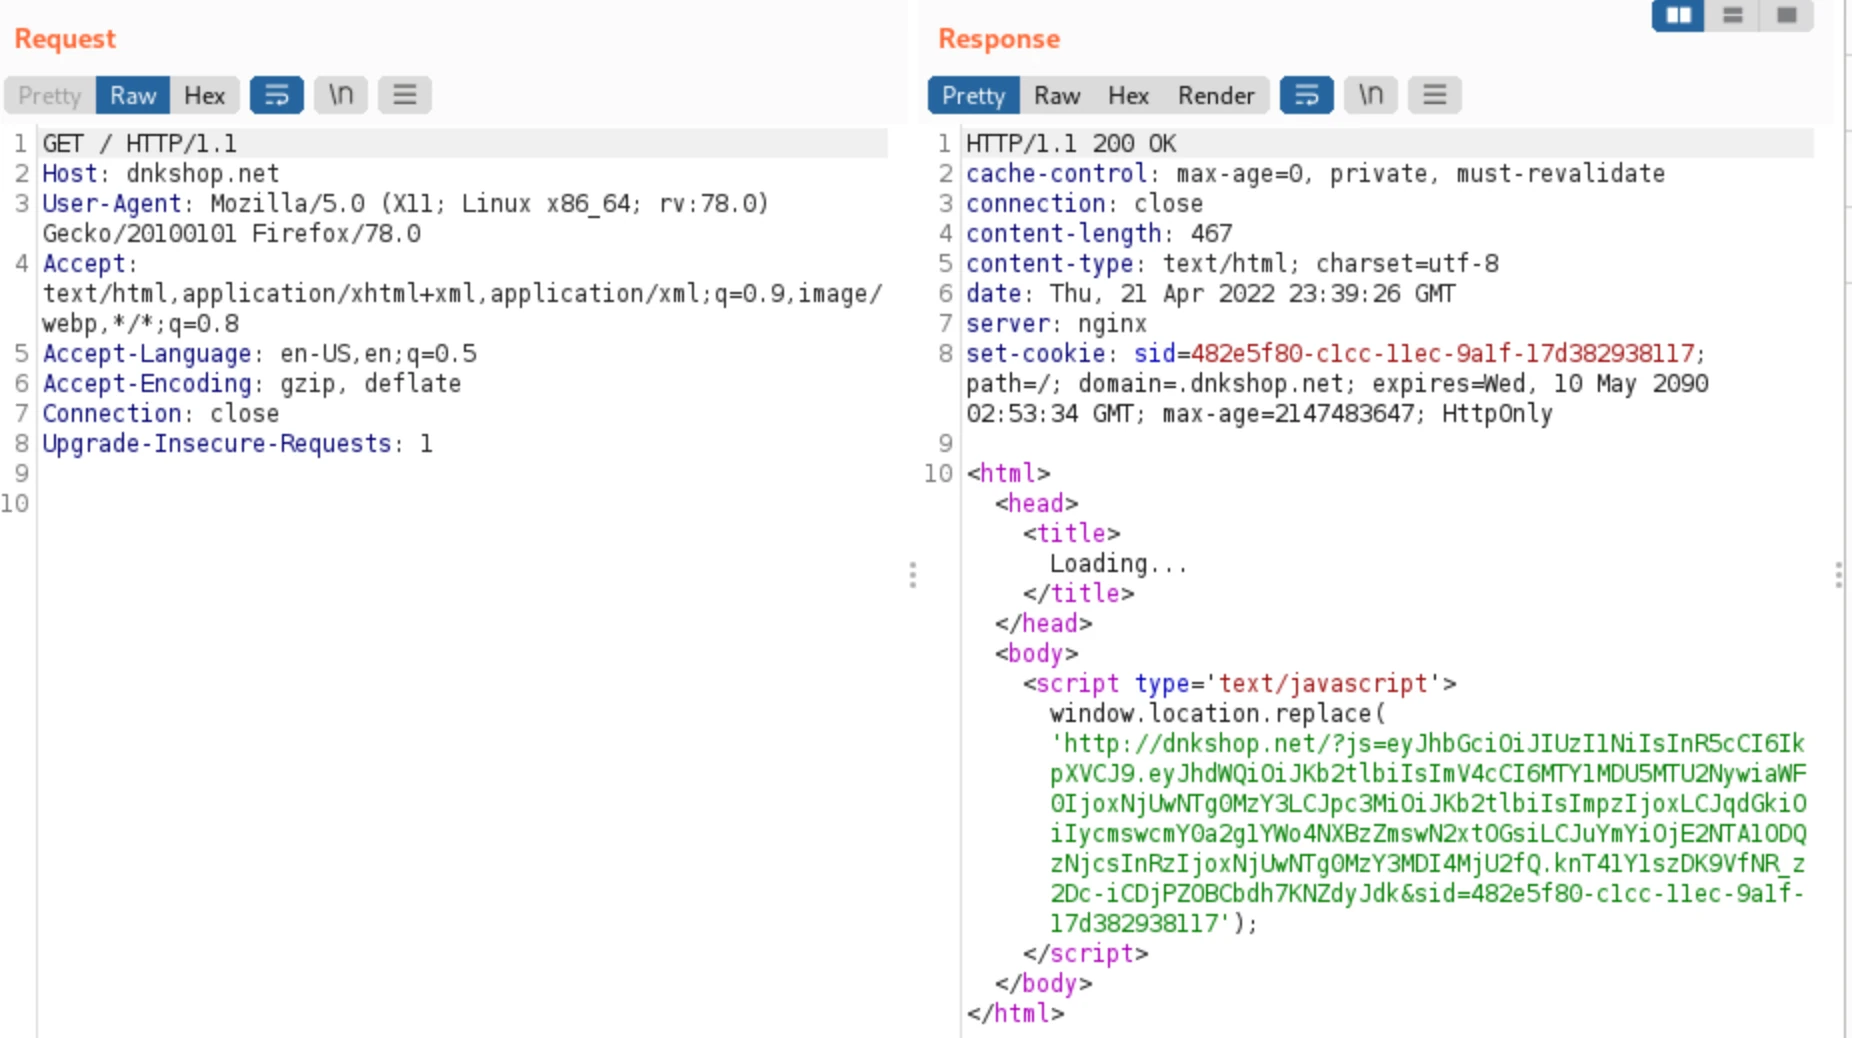
Task: Open the Response panel hamburger options menu
Action: click(1435, 95)
